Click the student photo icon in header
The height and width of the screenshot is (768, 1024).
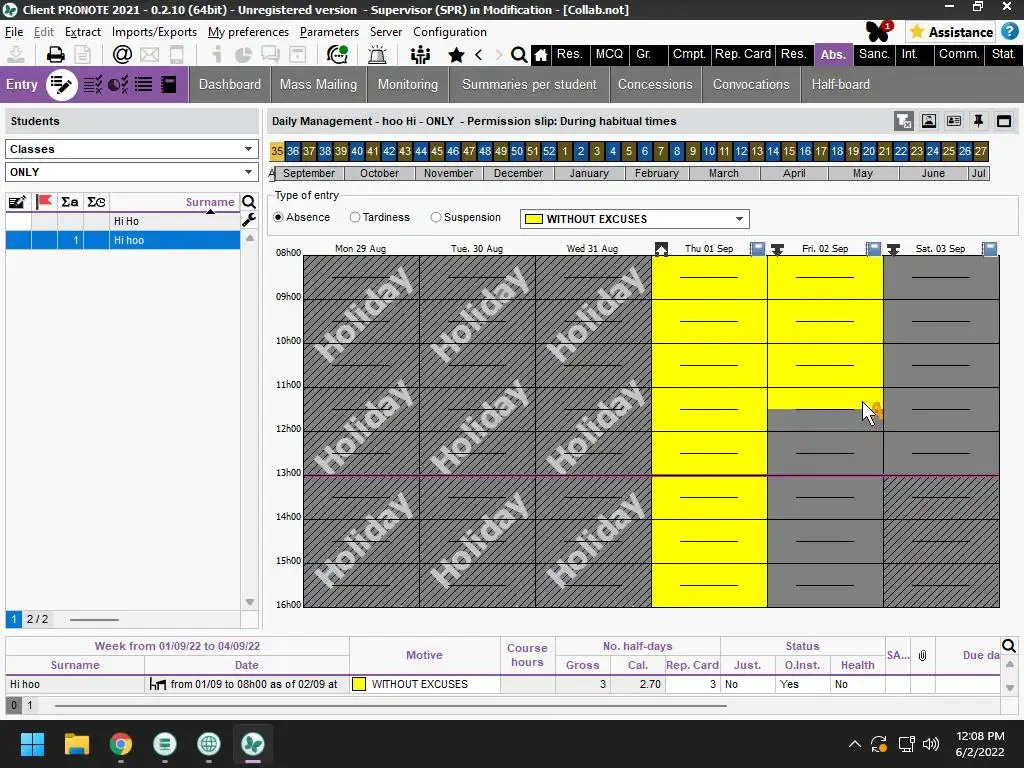tap(929, 121)
